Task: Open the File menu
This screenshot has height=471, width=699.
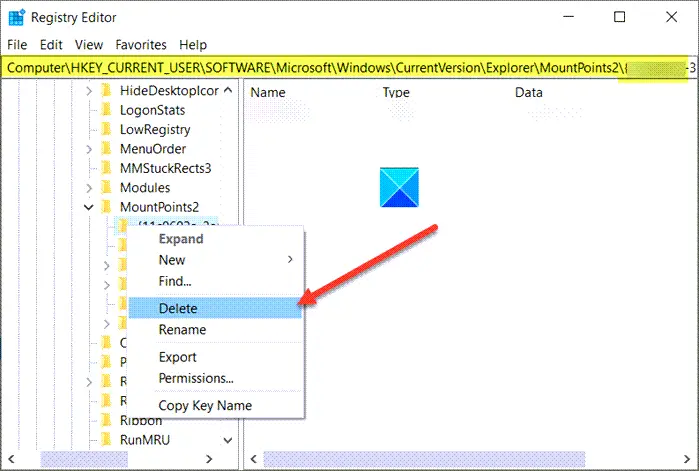Action: (17, 45)
